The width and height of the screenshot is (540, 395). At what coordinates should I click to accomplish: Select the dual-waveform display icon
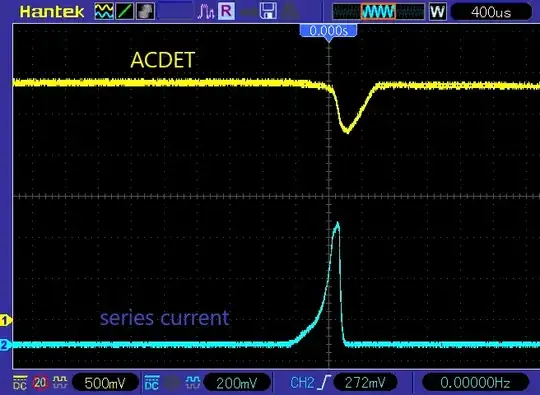tap(104, 11)
